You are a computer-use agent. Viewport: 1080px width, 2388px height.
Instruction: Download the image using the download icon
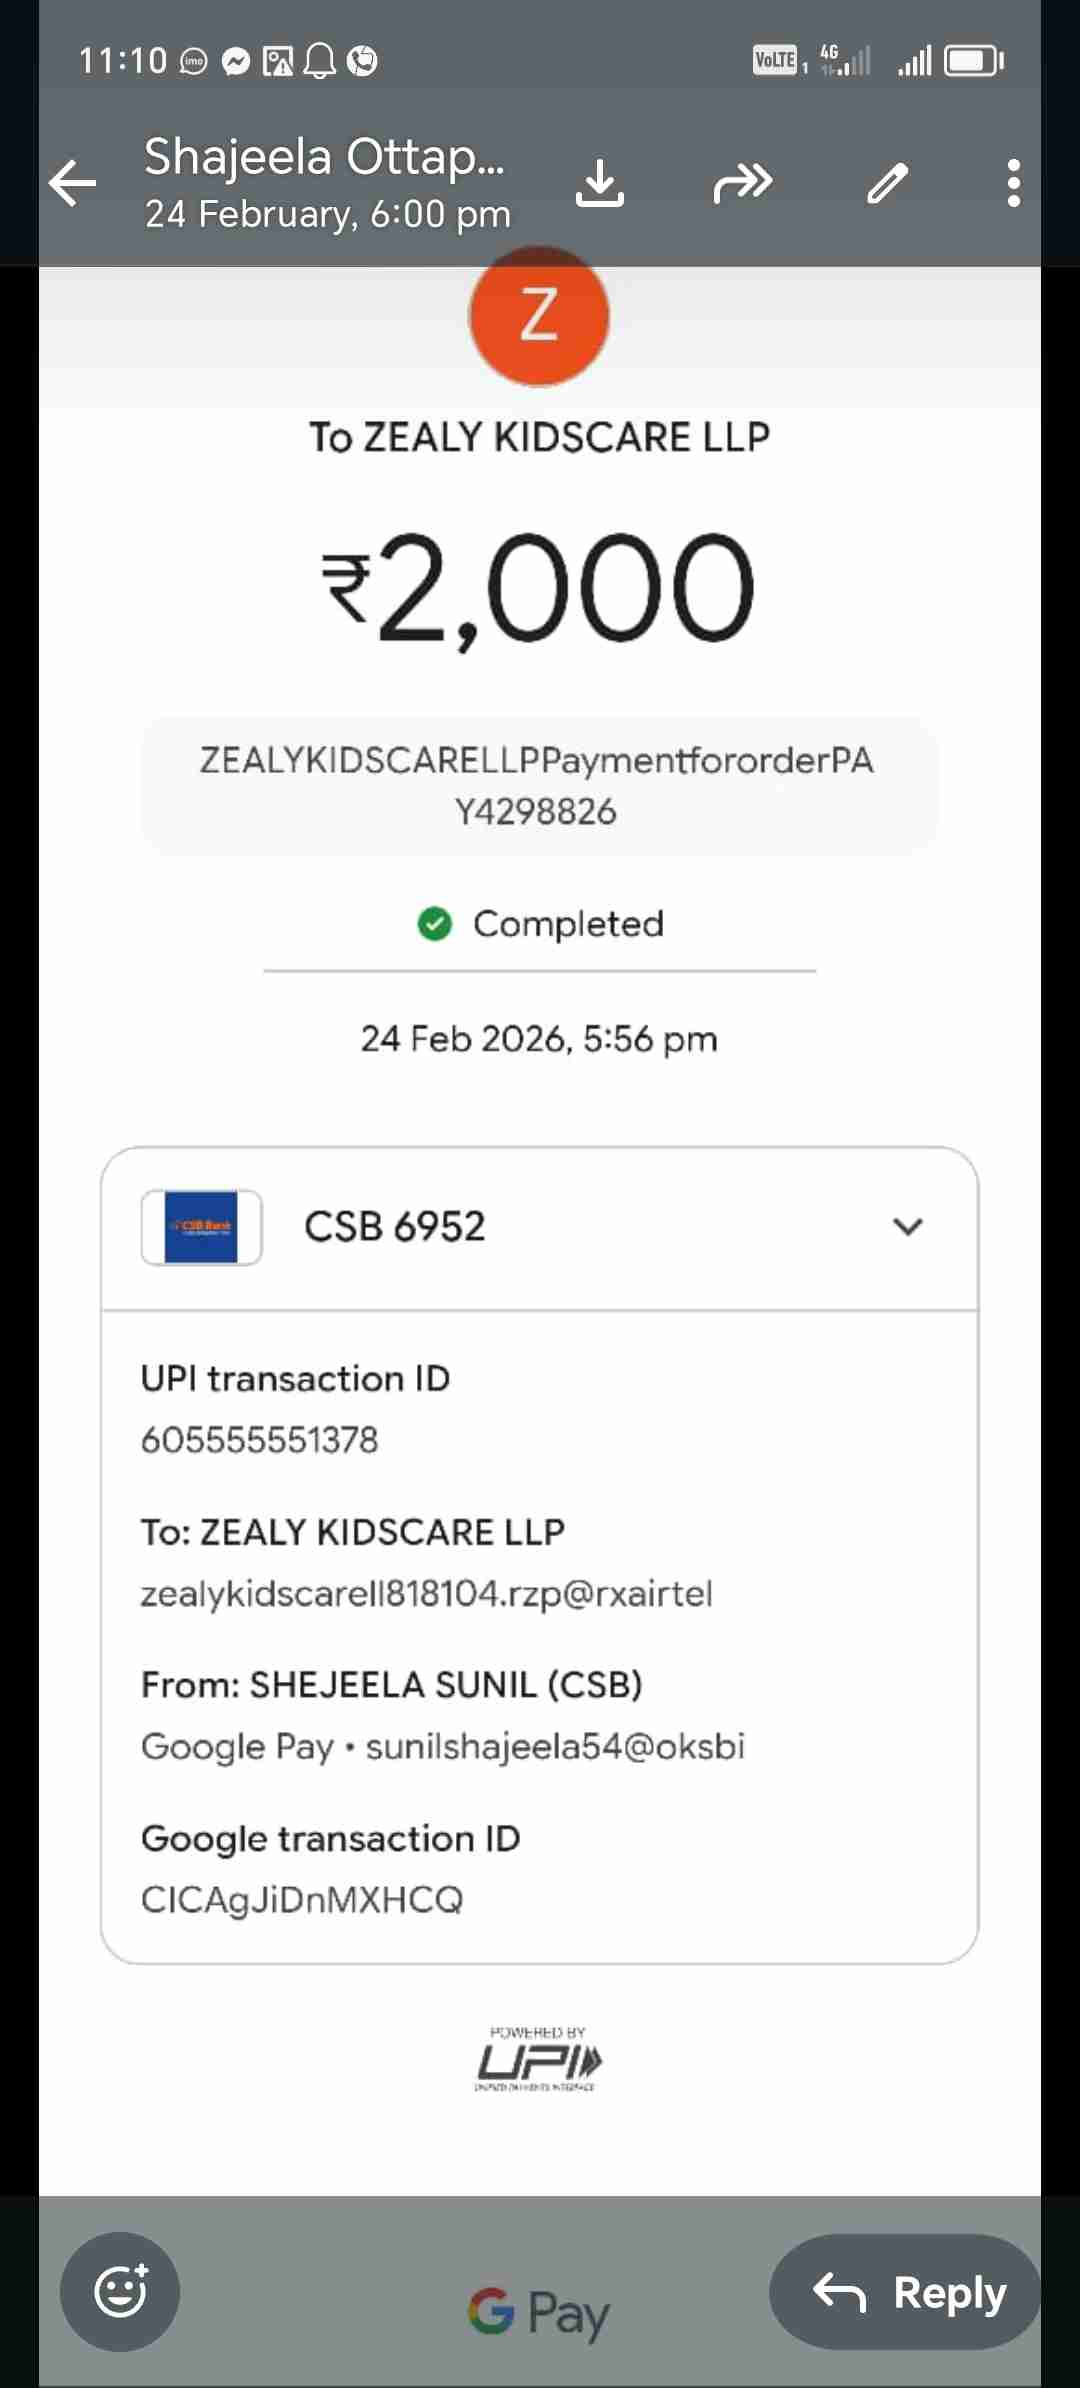(x=600, y=183)
